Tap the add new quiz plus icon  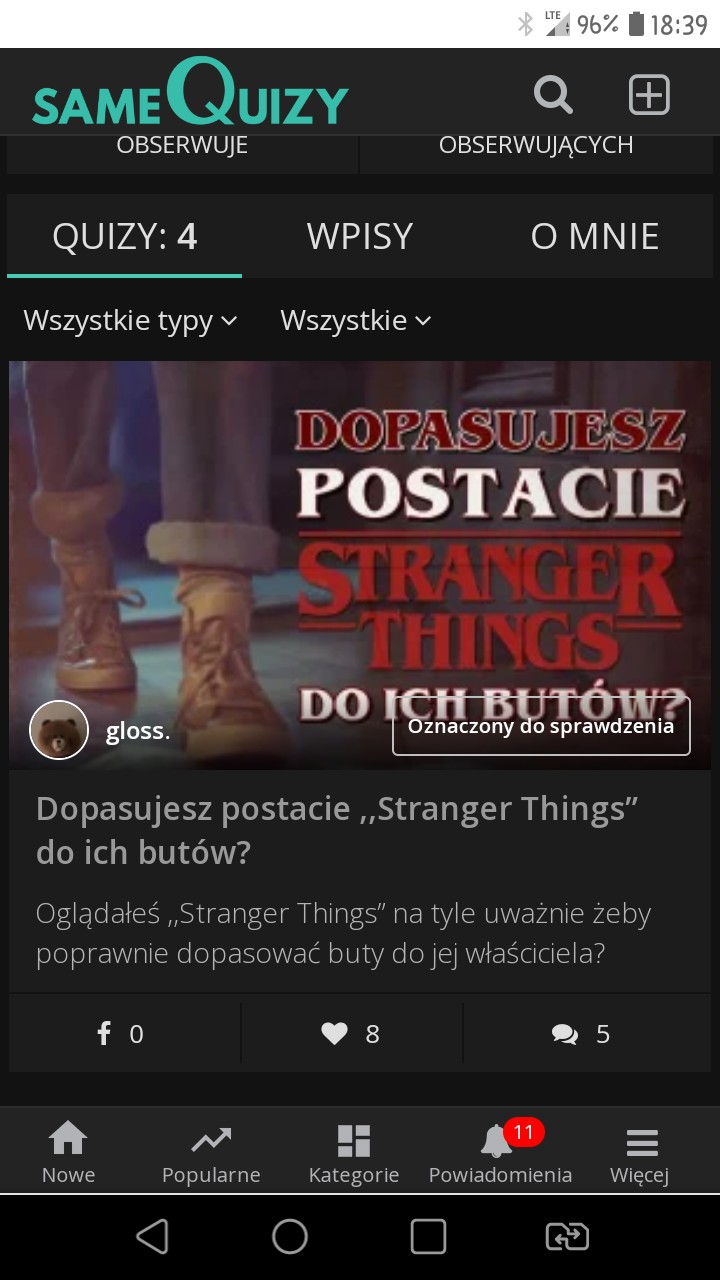[648, 96]
